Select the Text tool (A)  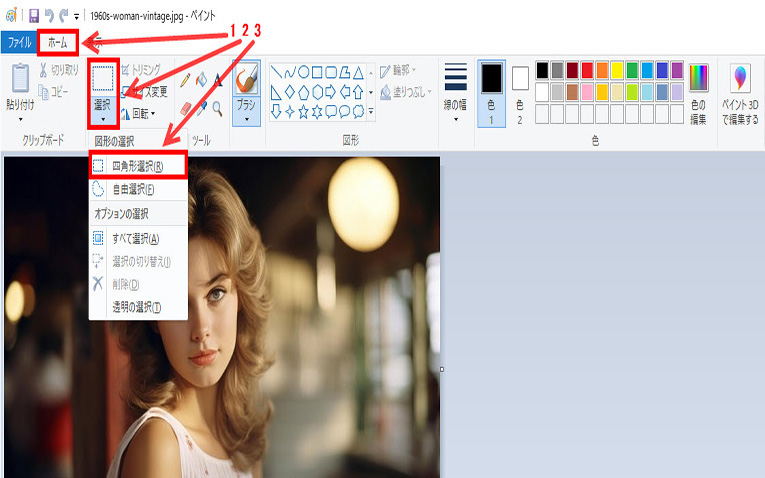217,80
